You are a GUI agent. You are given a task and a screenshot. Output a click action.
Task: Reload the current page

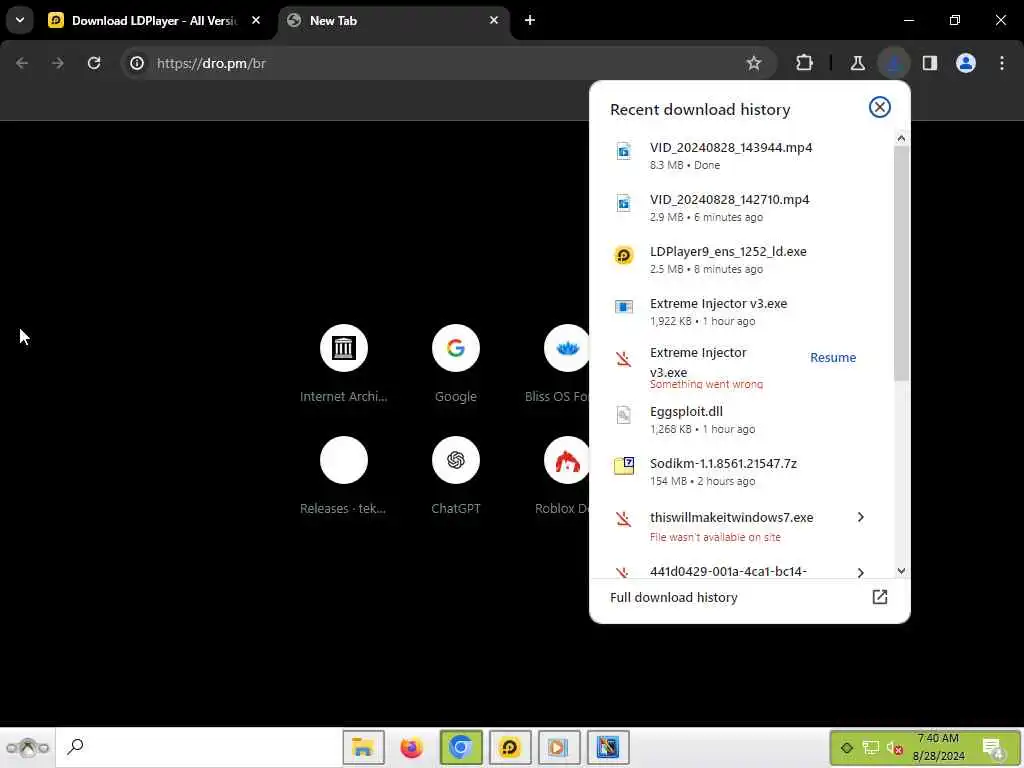pyautogui.click(x=94, y=63)
